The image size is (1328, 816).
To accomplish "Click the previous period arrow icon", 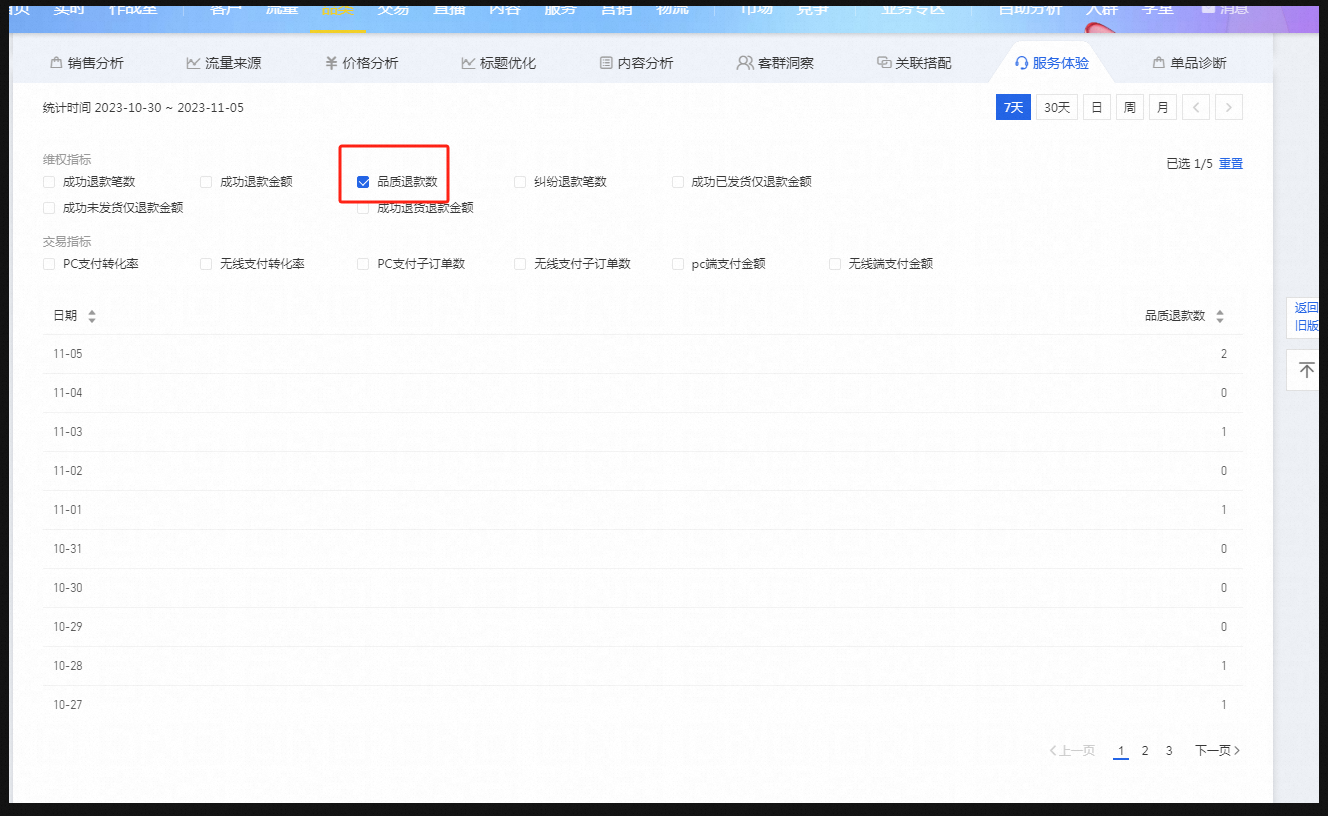I will (1196, 107).
